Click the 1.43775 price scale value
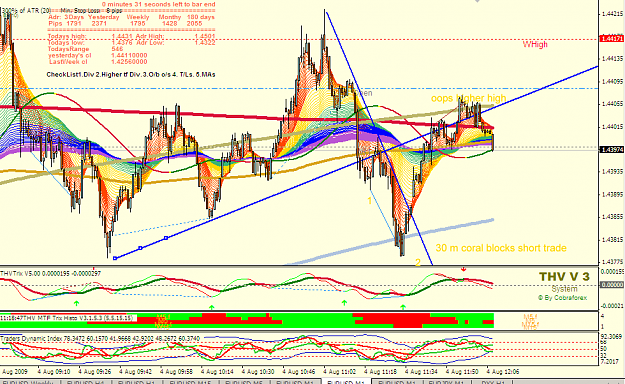Viewport: 625px width, 384px height. [612, 262]
